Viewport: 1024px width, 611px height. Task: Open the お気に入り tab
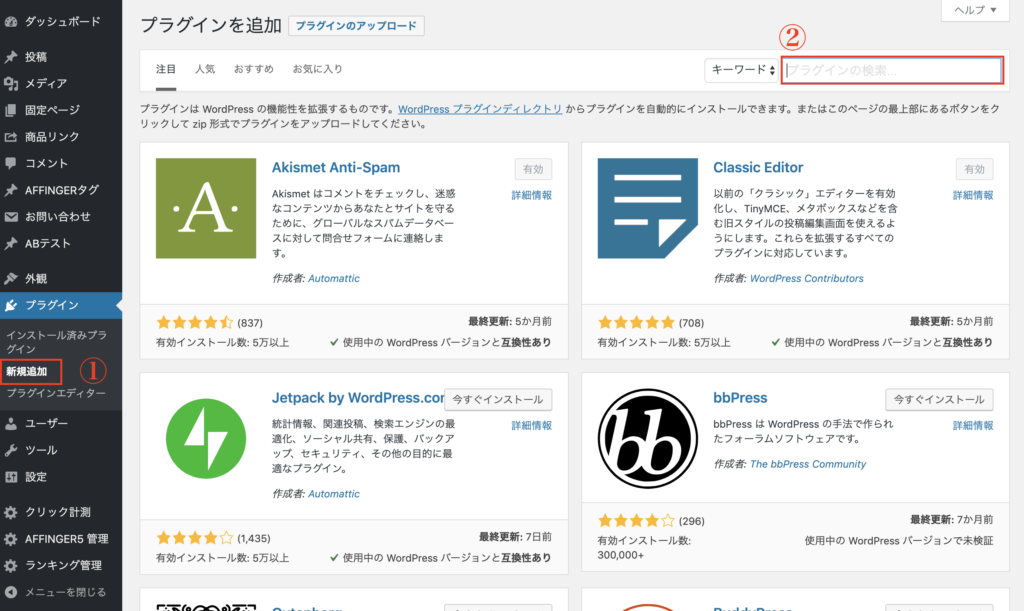tap(317, 70)
